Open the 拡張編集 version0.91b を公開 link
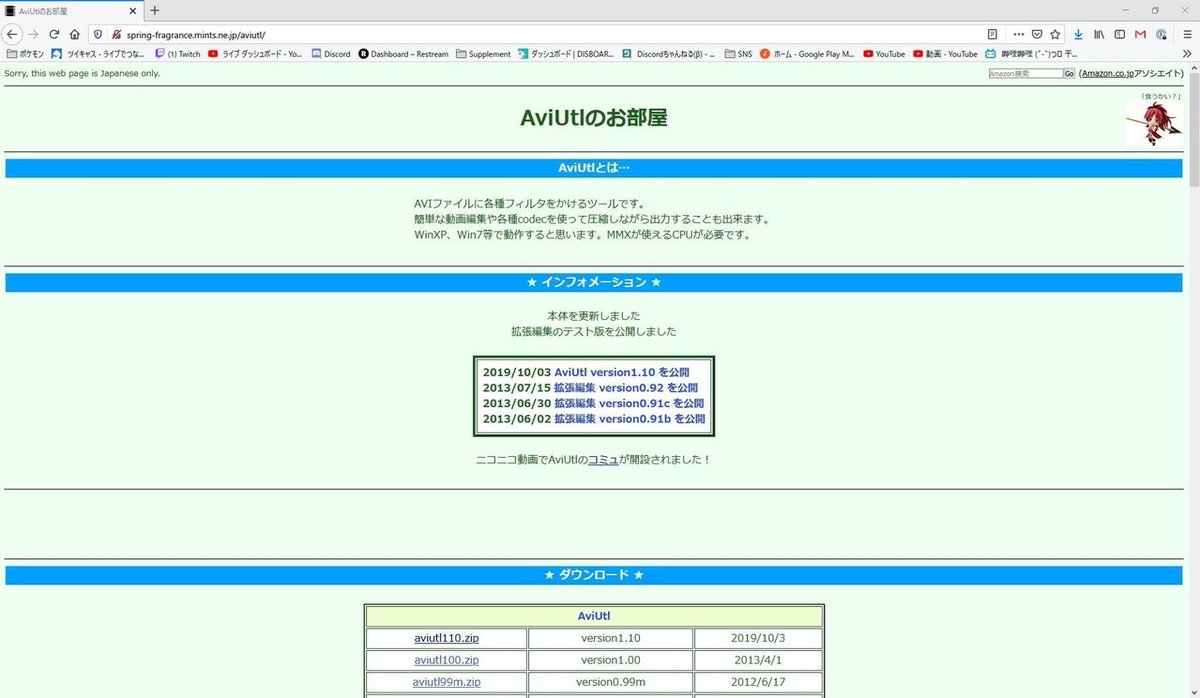This screenshot has height=698, width=1200. tap(629, 419)
